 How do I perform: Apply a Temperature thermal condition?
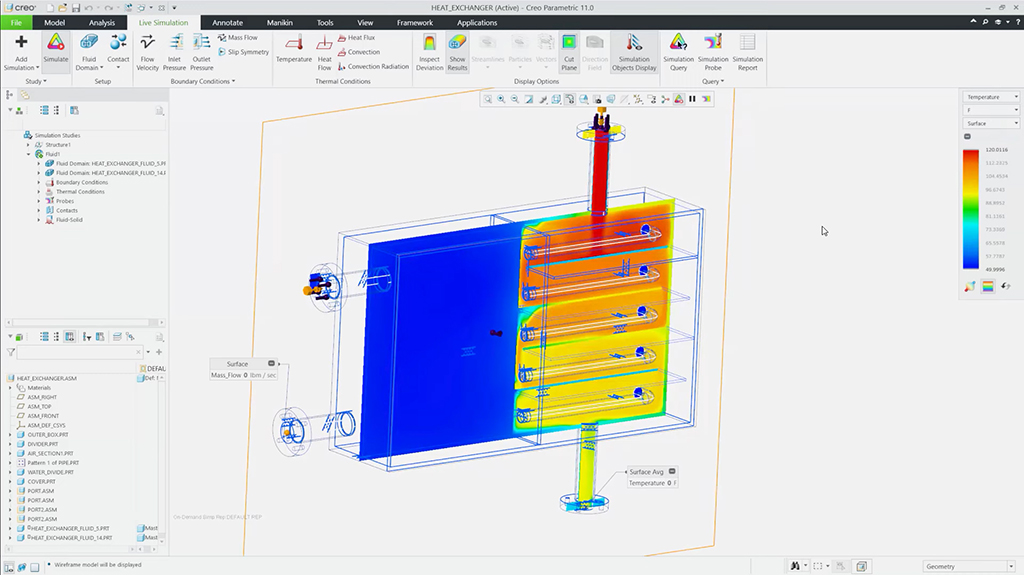coord(294,49)
